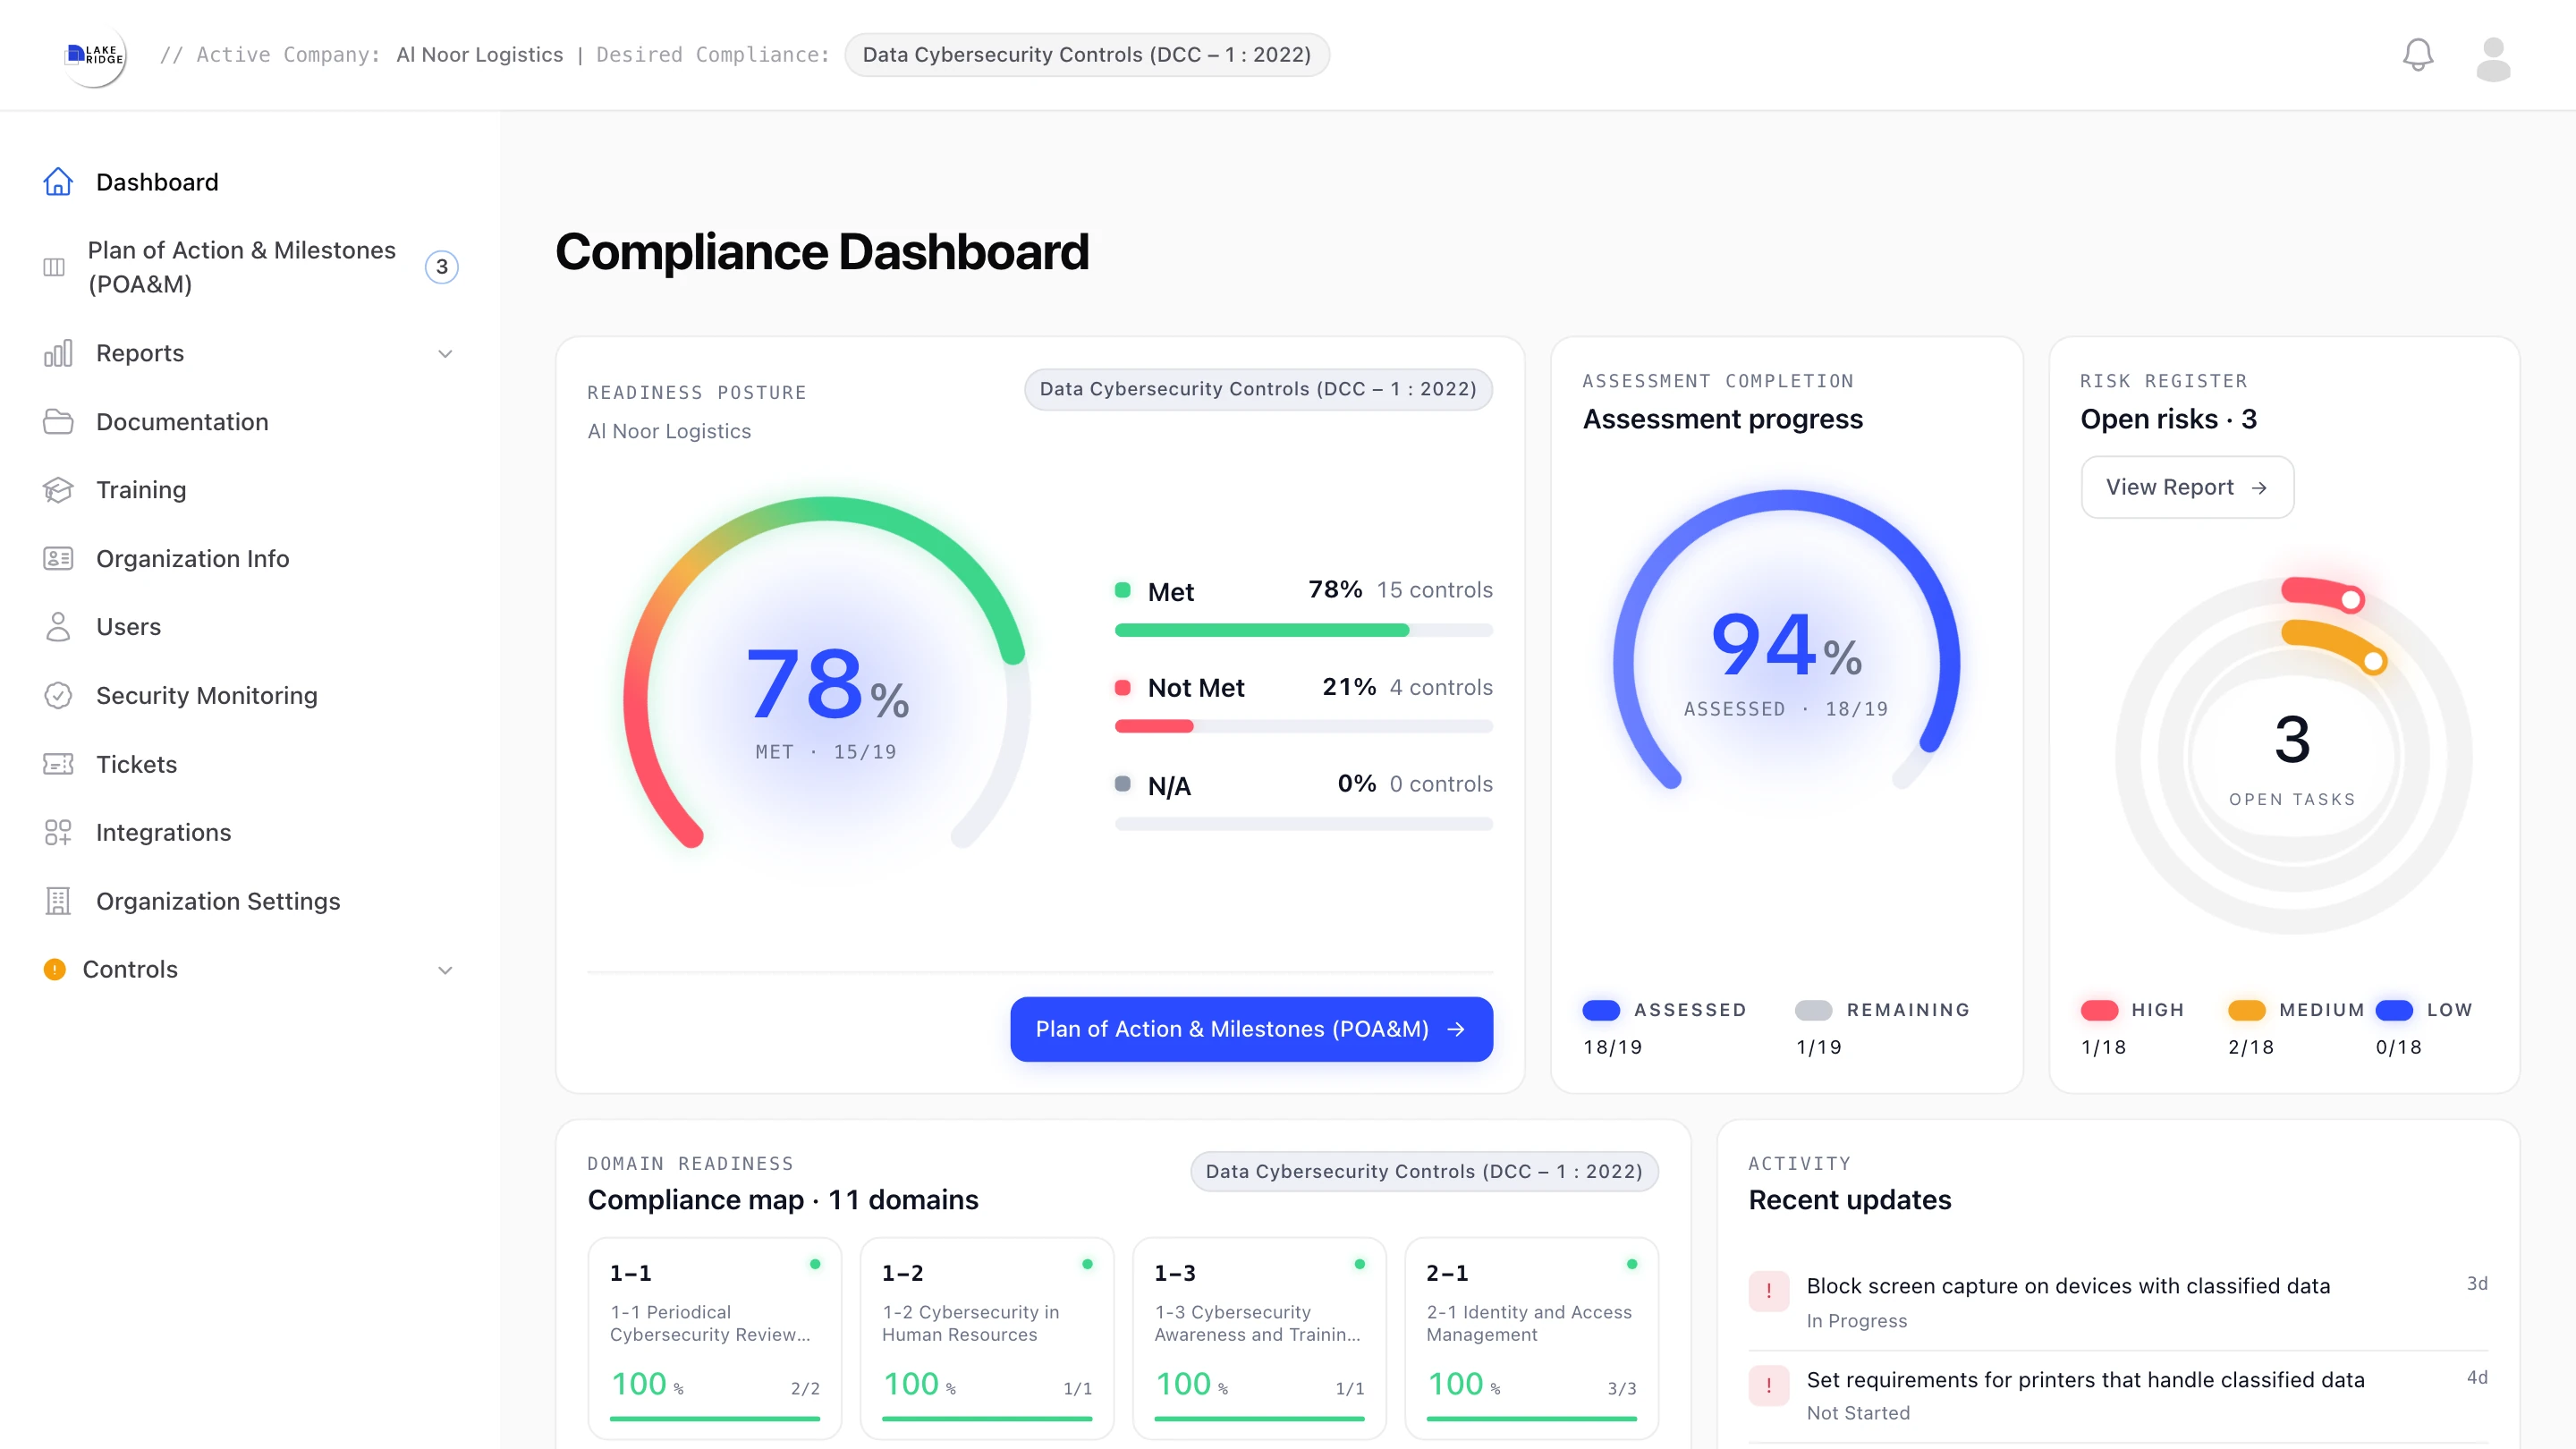Click the Dashboard home icon
This screenshot has height=1449, width=2576.
pyautogui.click(x=58, y=182)
